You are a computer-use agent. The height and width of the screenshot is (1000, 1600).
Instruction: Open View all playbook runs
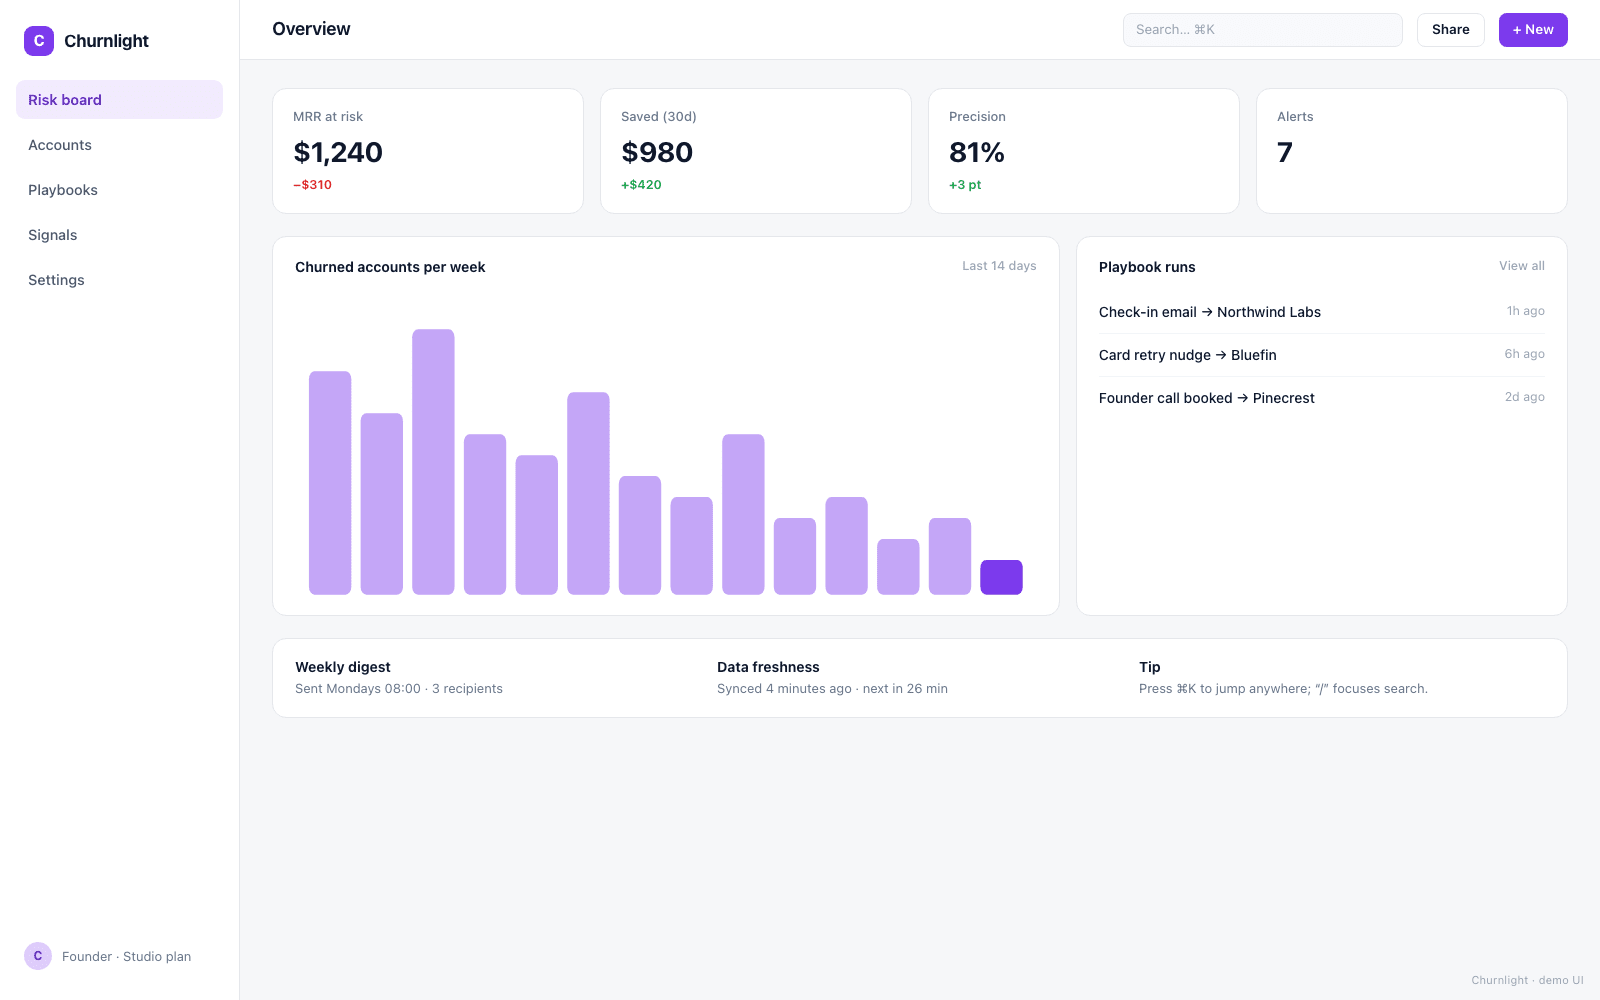[x=1521, y=266]
